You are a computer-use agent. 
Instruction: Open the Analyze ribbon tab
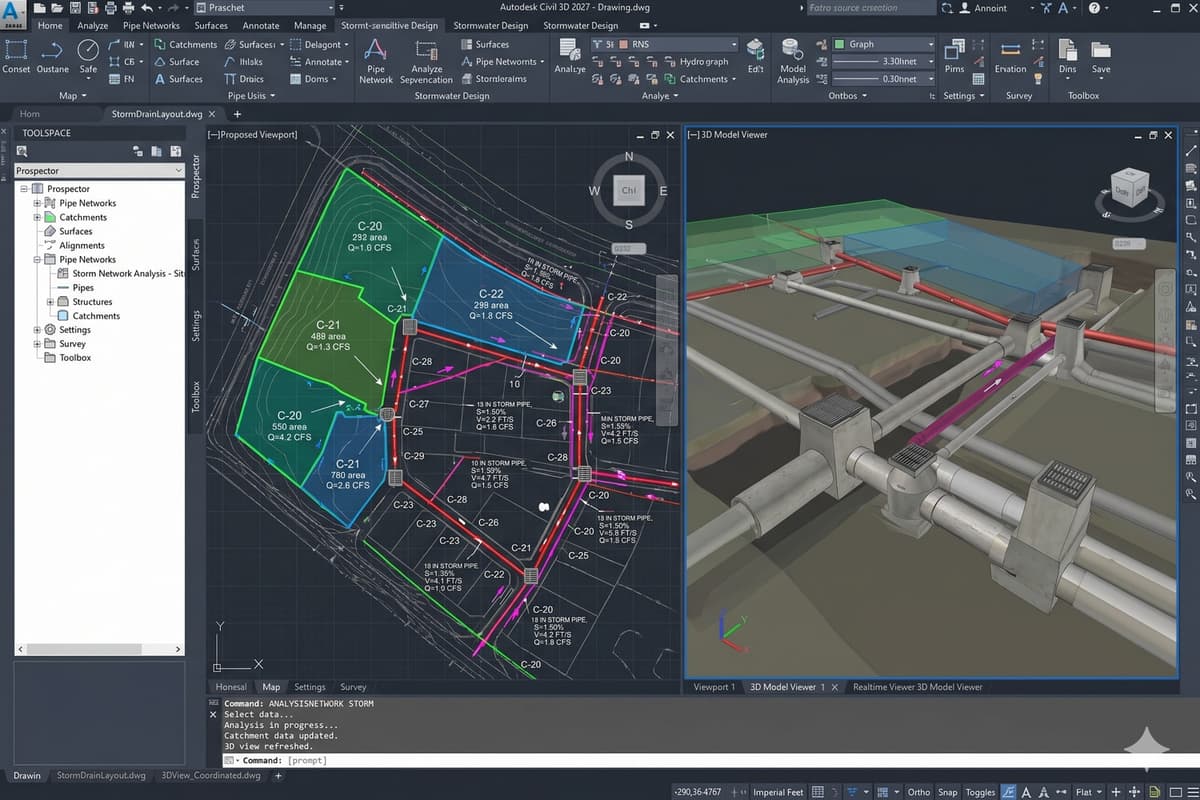coord(92,25)
